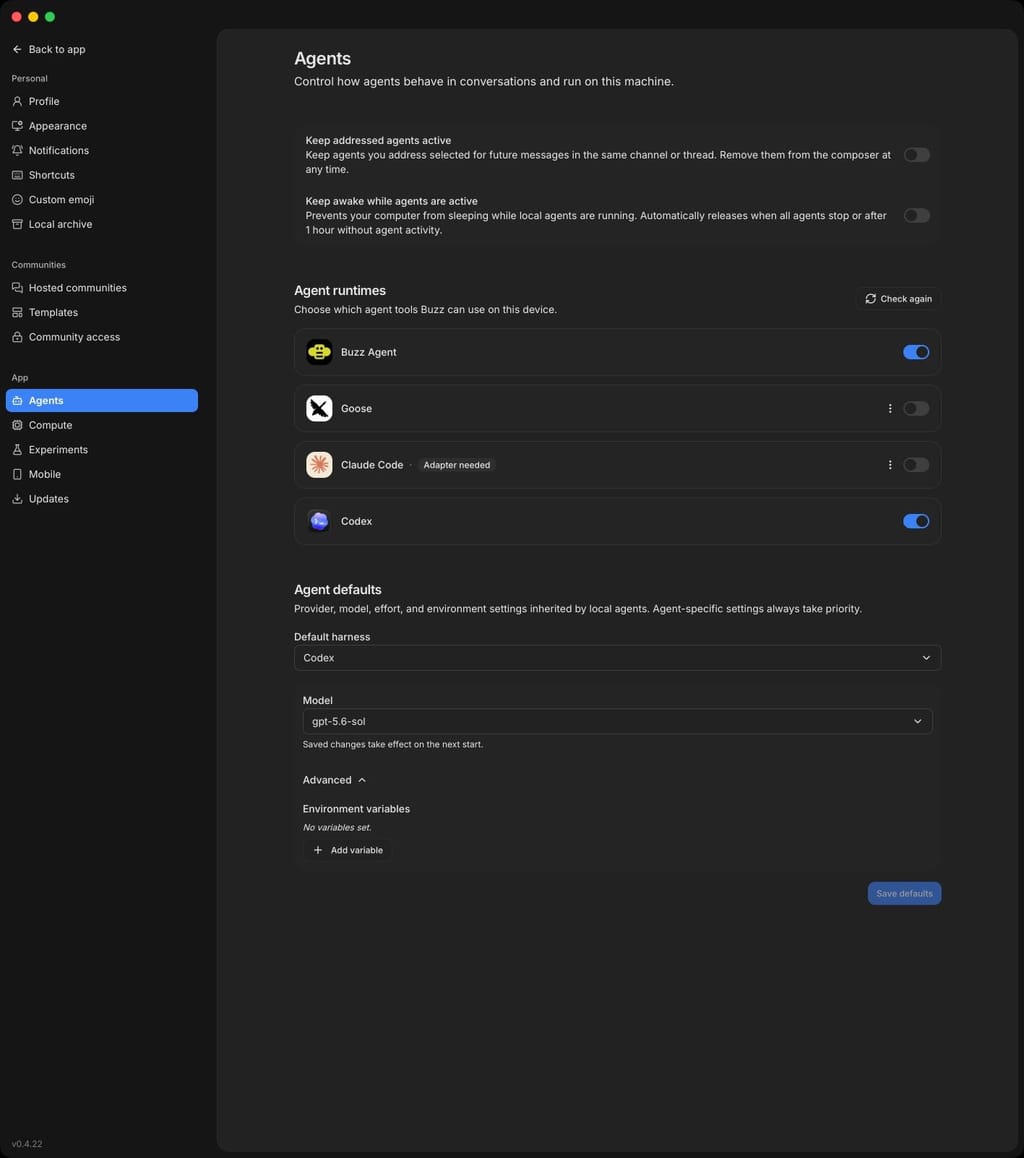The width and height of the screenshot is (1024, 1158).
Task: Click the Experiments flask icon in sidebar
Action: click(x=17, y=450)
